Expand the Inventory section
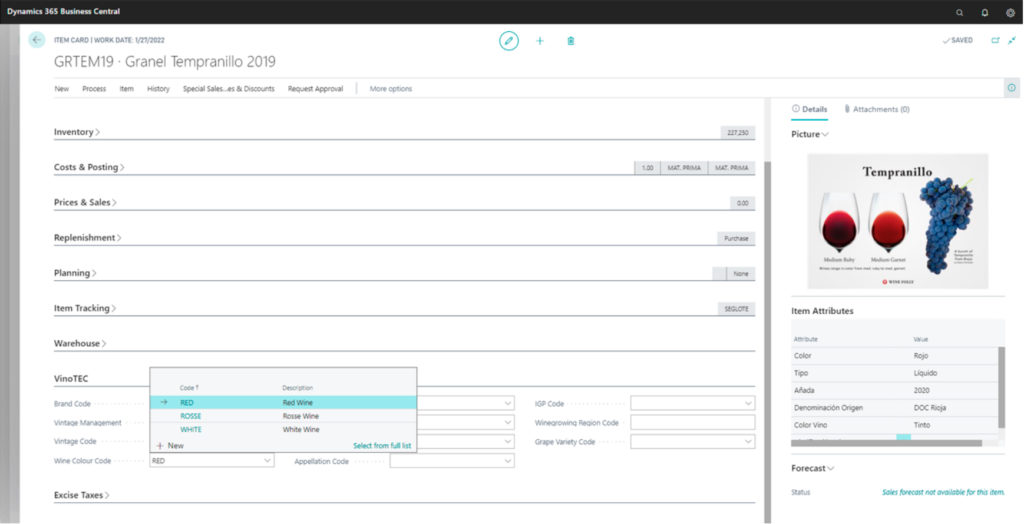This screenshot has height=524, width=1024. tap(76, 132)
